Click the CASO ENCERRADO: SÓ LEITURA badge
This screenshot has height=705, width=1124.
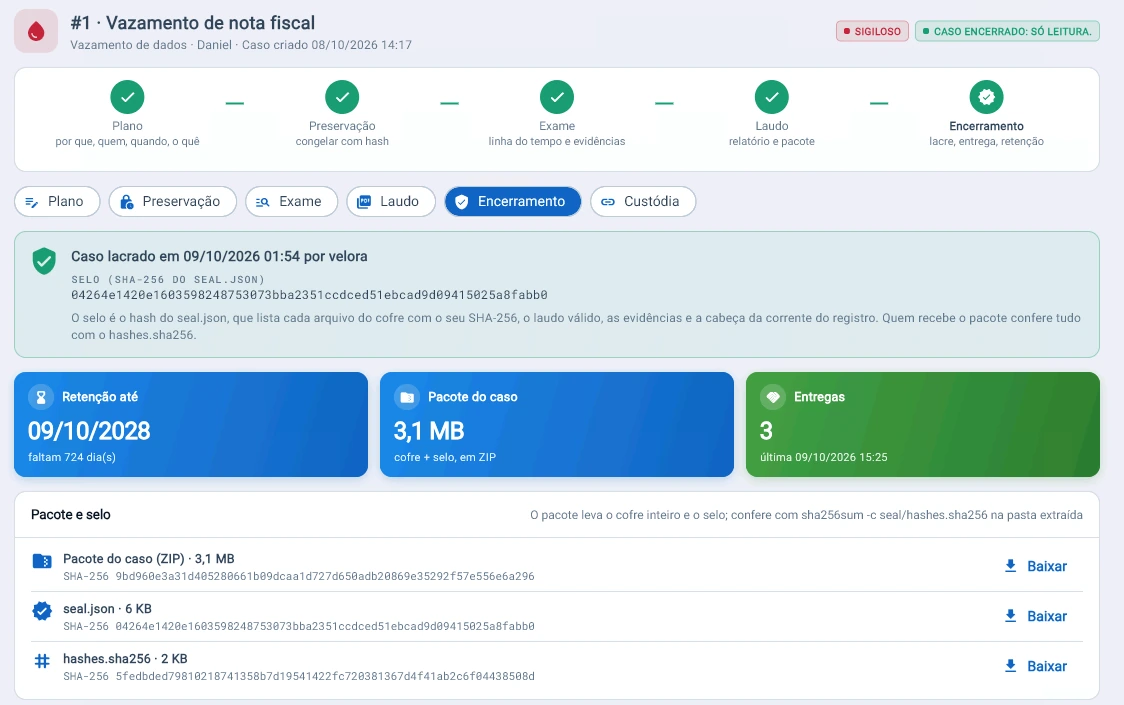point(1007,32)
